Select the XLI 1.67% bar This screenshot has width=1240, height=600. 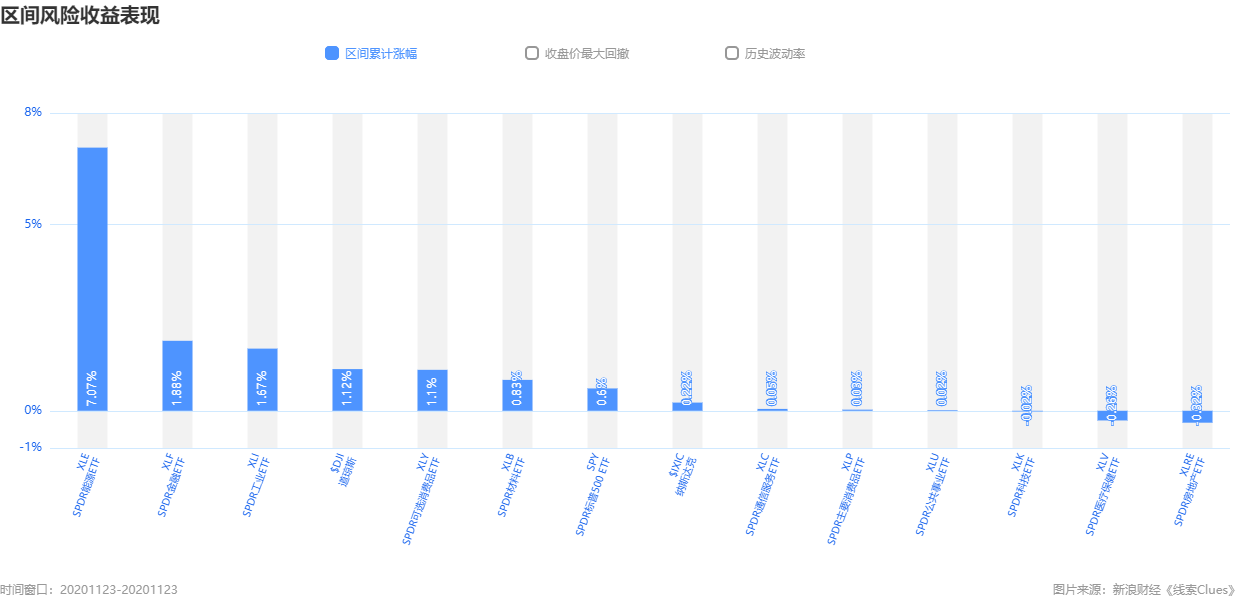pyautogui.click(x=262, y=380)
